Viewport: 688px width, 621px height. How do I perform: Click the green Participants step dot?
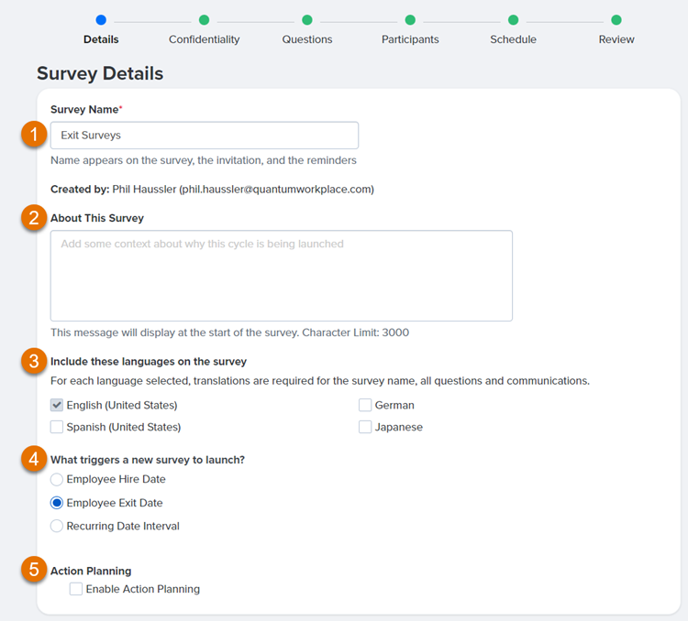coord(410,20)
